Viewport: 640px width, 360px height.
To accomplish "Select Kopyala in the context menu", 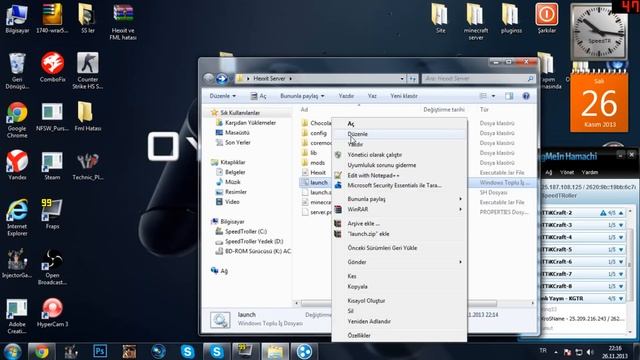I will click(399, 287).
